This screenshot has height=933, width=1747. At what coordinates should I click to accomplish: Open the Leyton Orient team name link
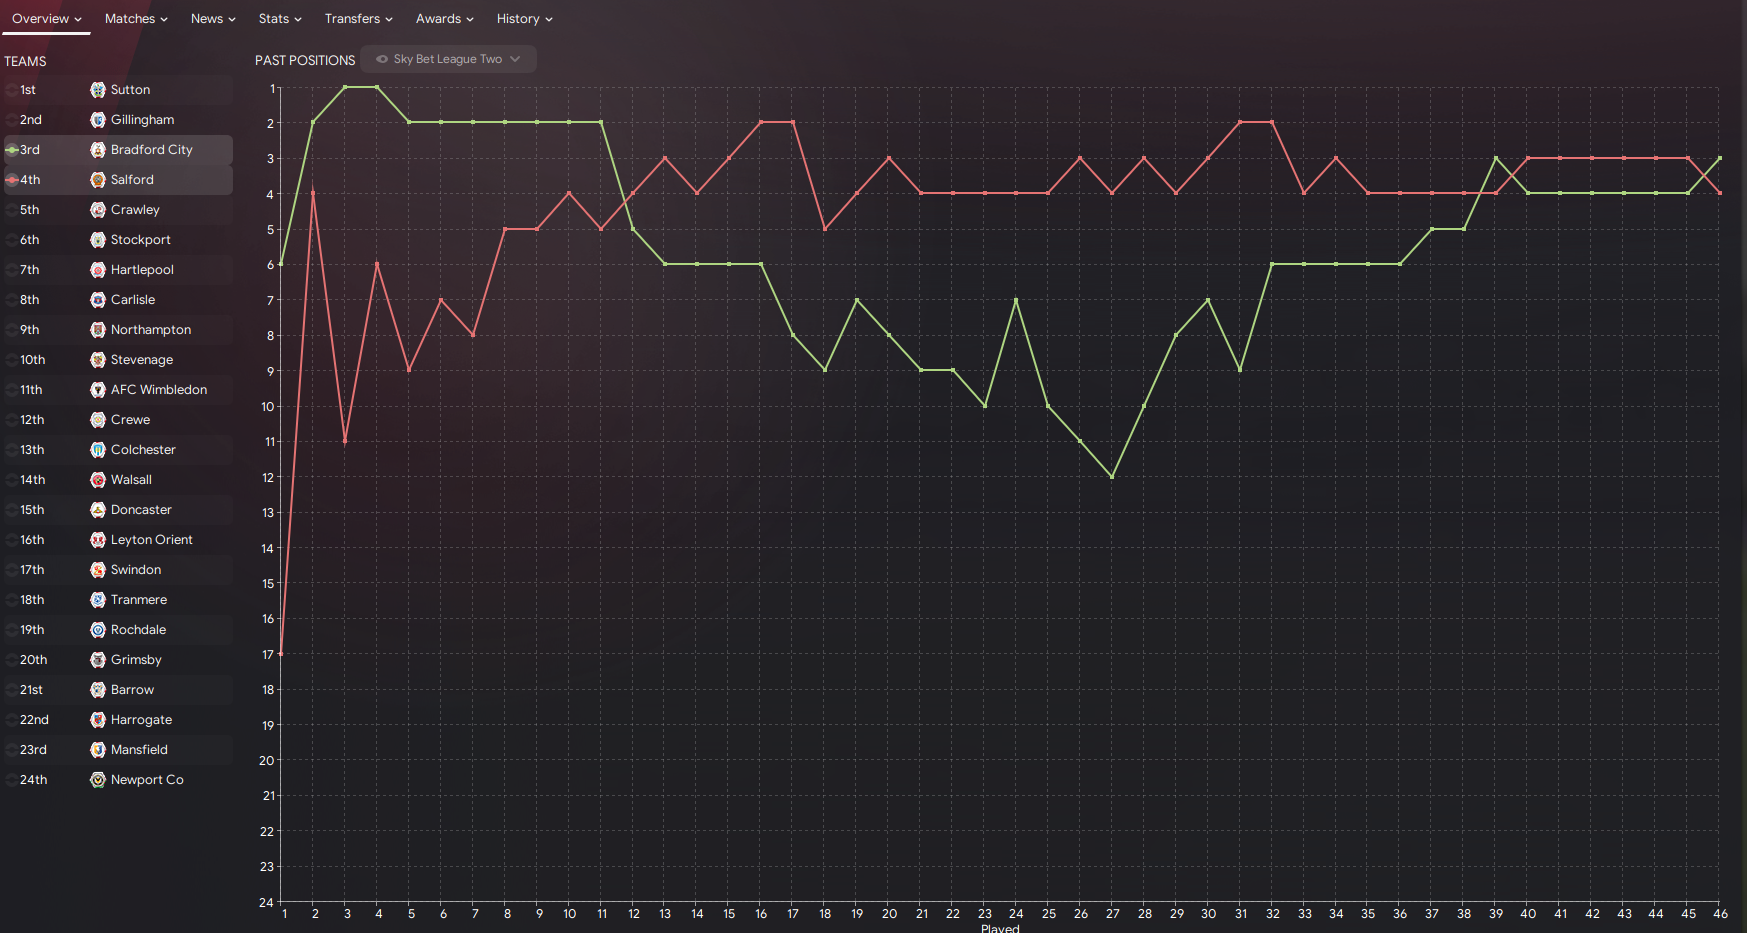pos(152,540)
